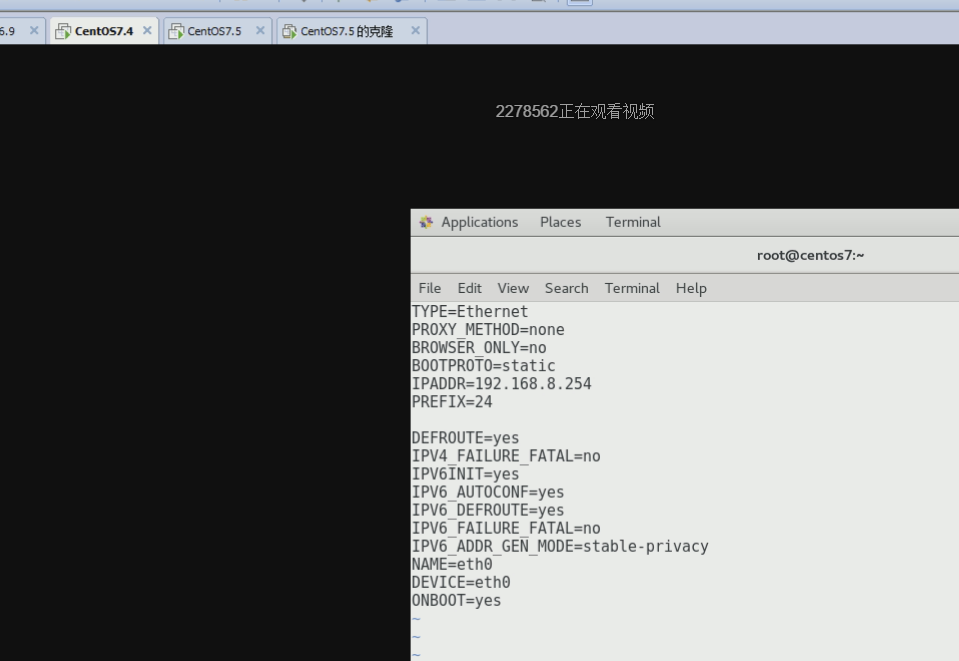Viewport: 959px width, 661px height.
Task: Open the GNOME Applications menu
Action: (x=480, y=223)
